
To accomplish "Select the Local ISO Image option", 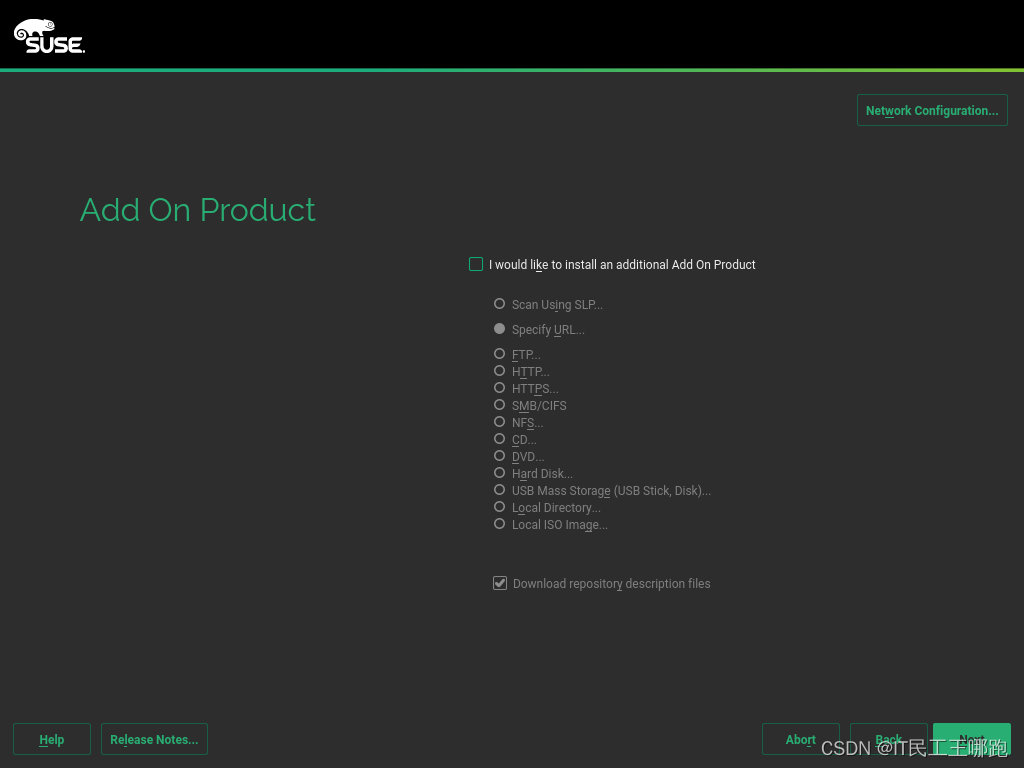I will pyautogui.click(x=499, y=524).
